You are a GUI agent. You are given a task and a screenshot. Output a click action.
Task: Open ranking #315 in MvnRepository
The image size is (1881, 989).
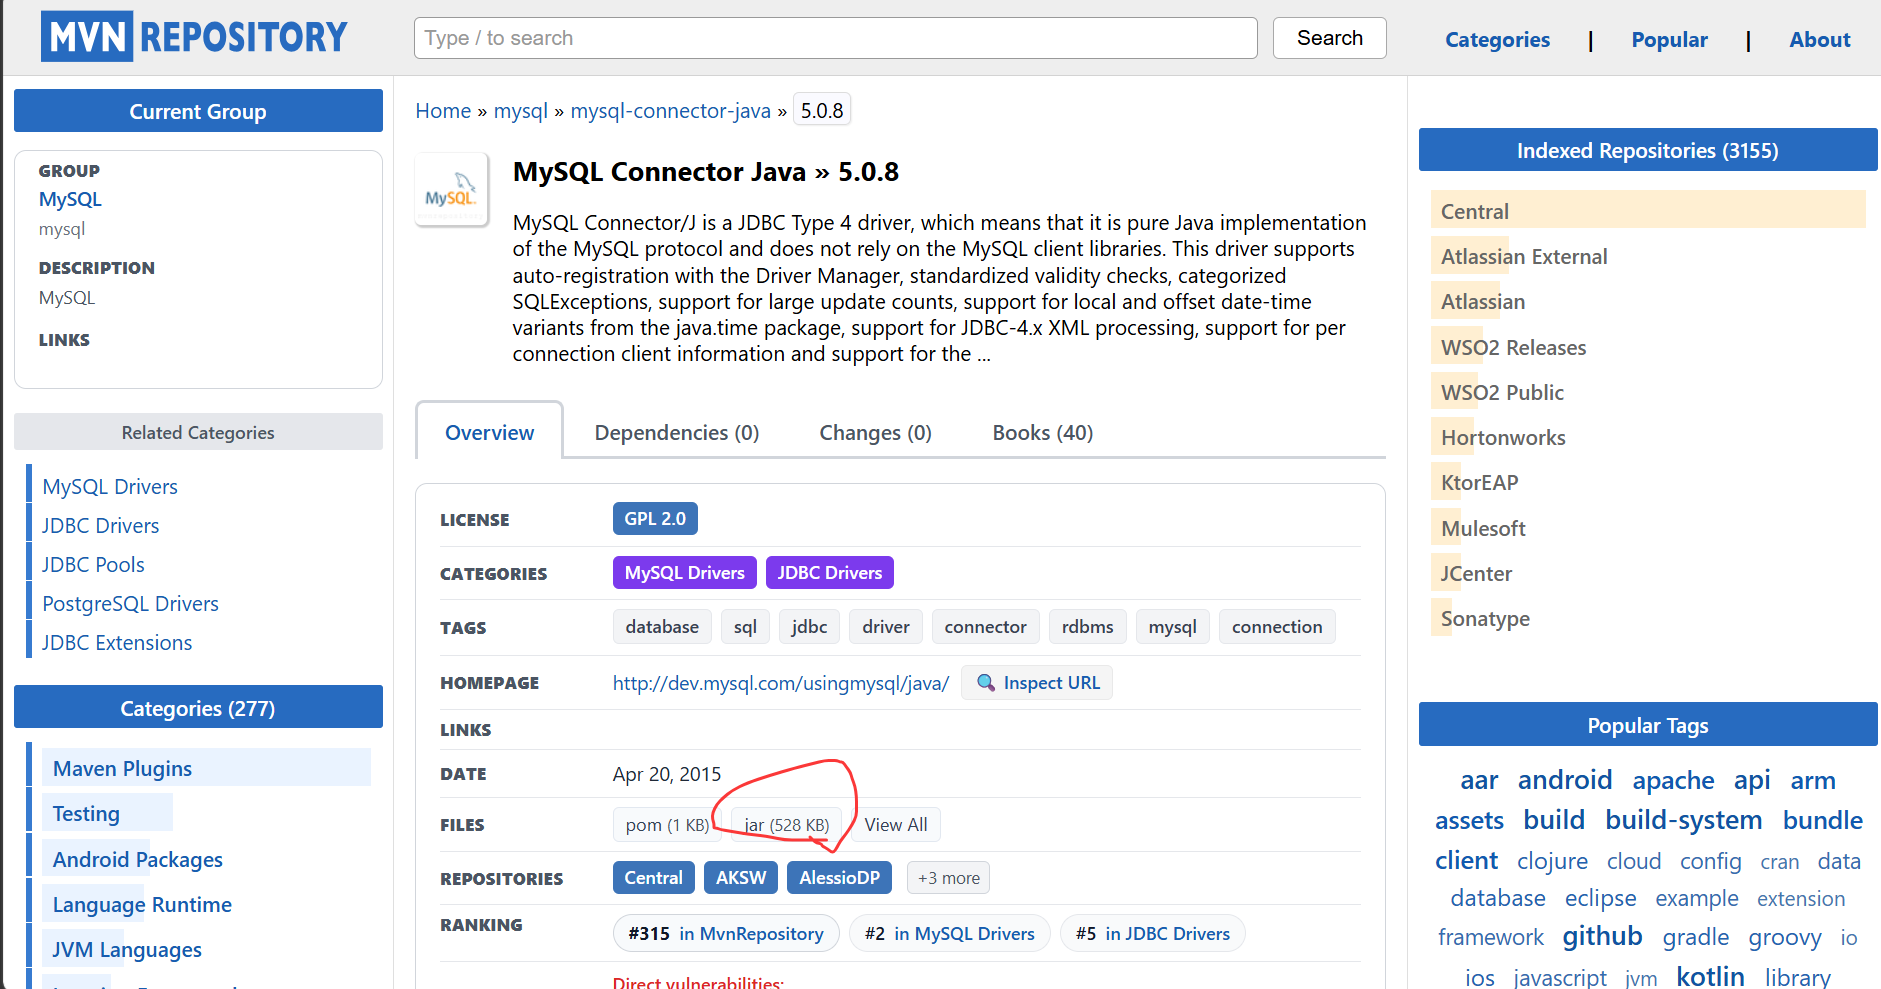pyautogui.click(x=726, y=933)
